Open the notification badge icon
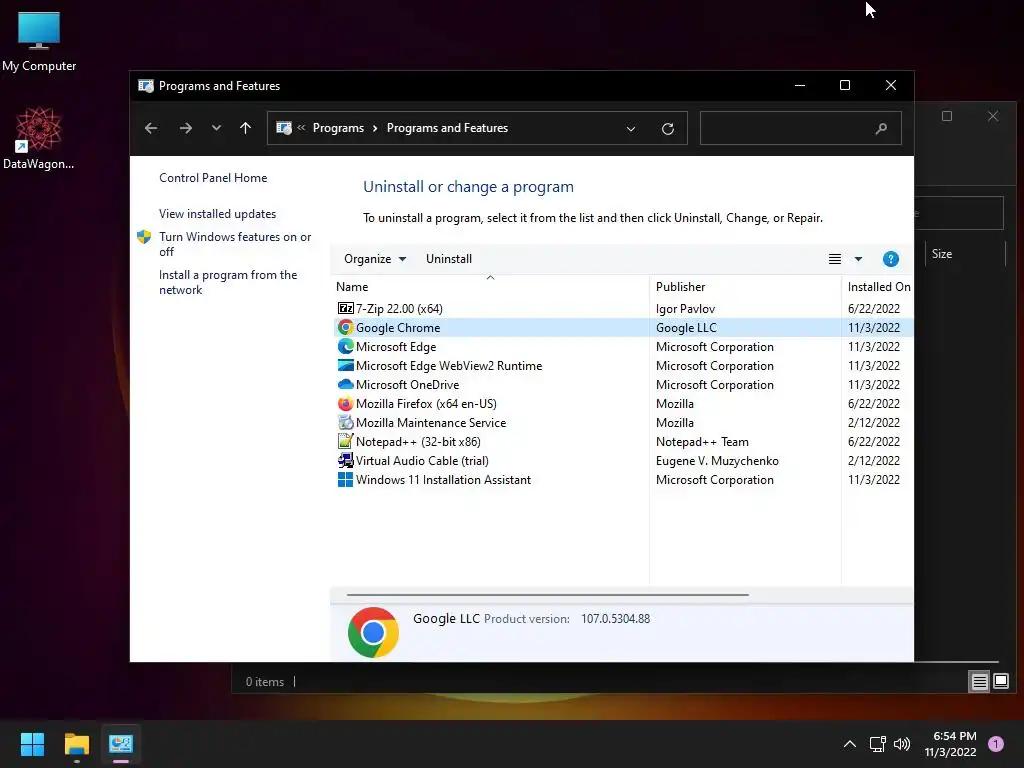 point(996,744)
